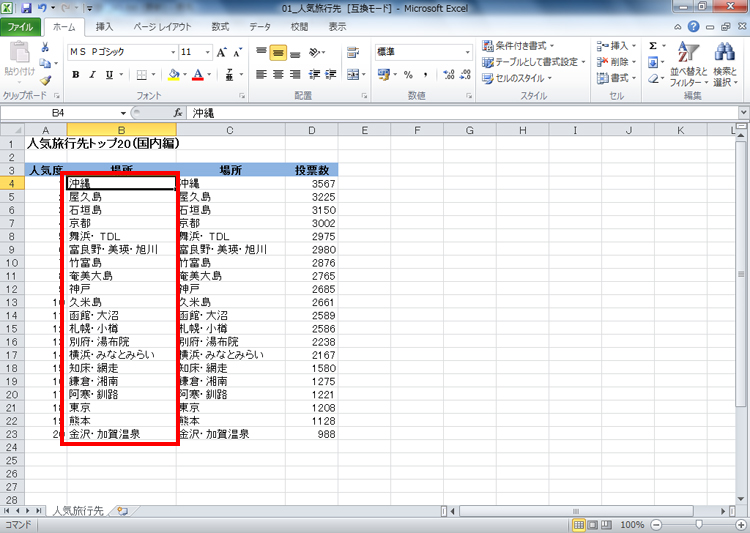Click the Excel Help question mark icon
This screenshot has width=750, height=533.
click(694, 27)
